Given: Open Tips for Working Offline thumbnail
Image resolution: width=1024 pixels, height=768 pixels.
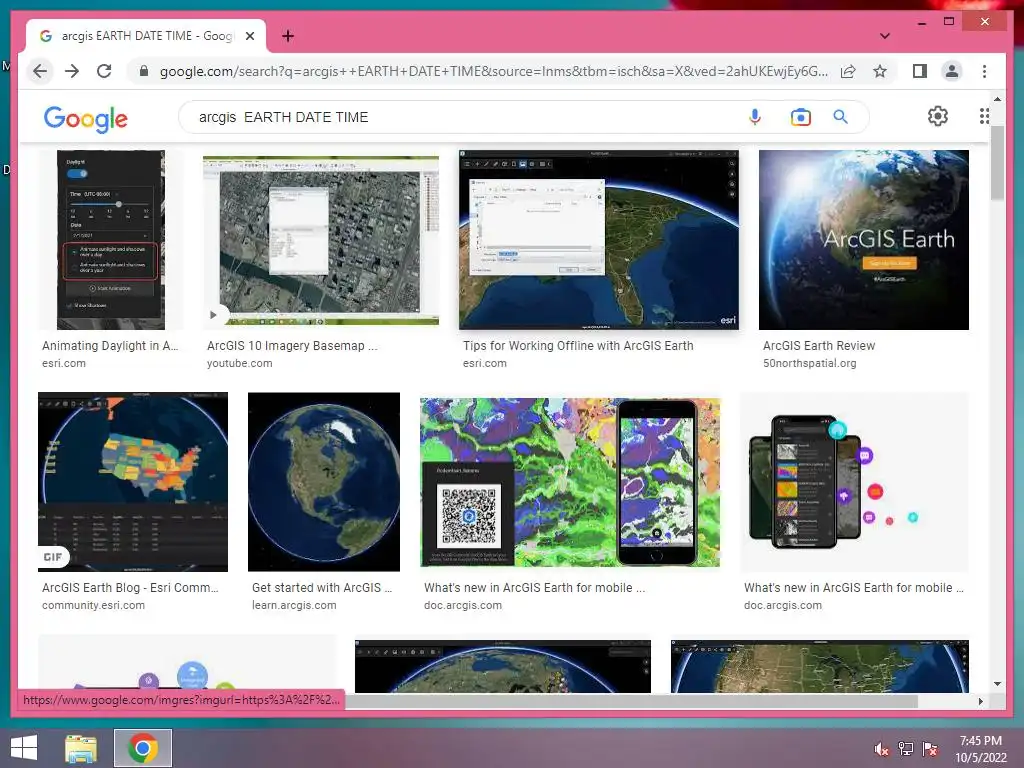Looking at the screenshot, I should tap(599, 240).
